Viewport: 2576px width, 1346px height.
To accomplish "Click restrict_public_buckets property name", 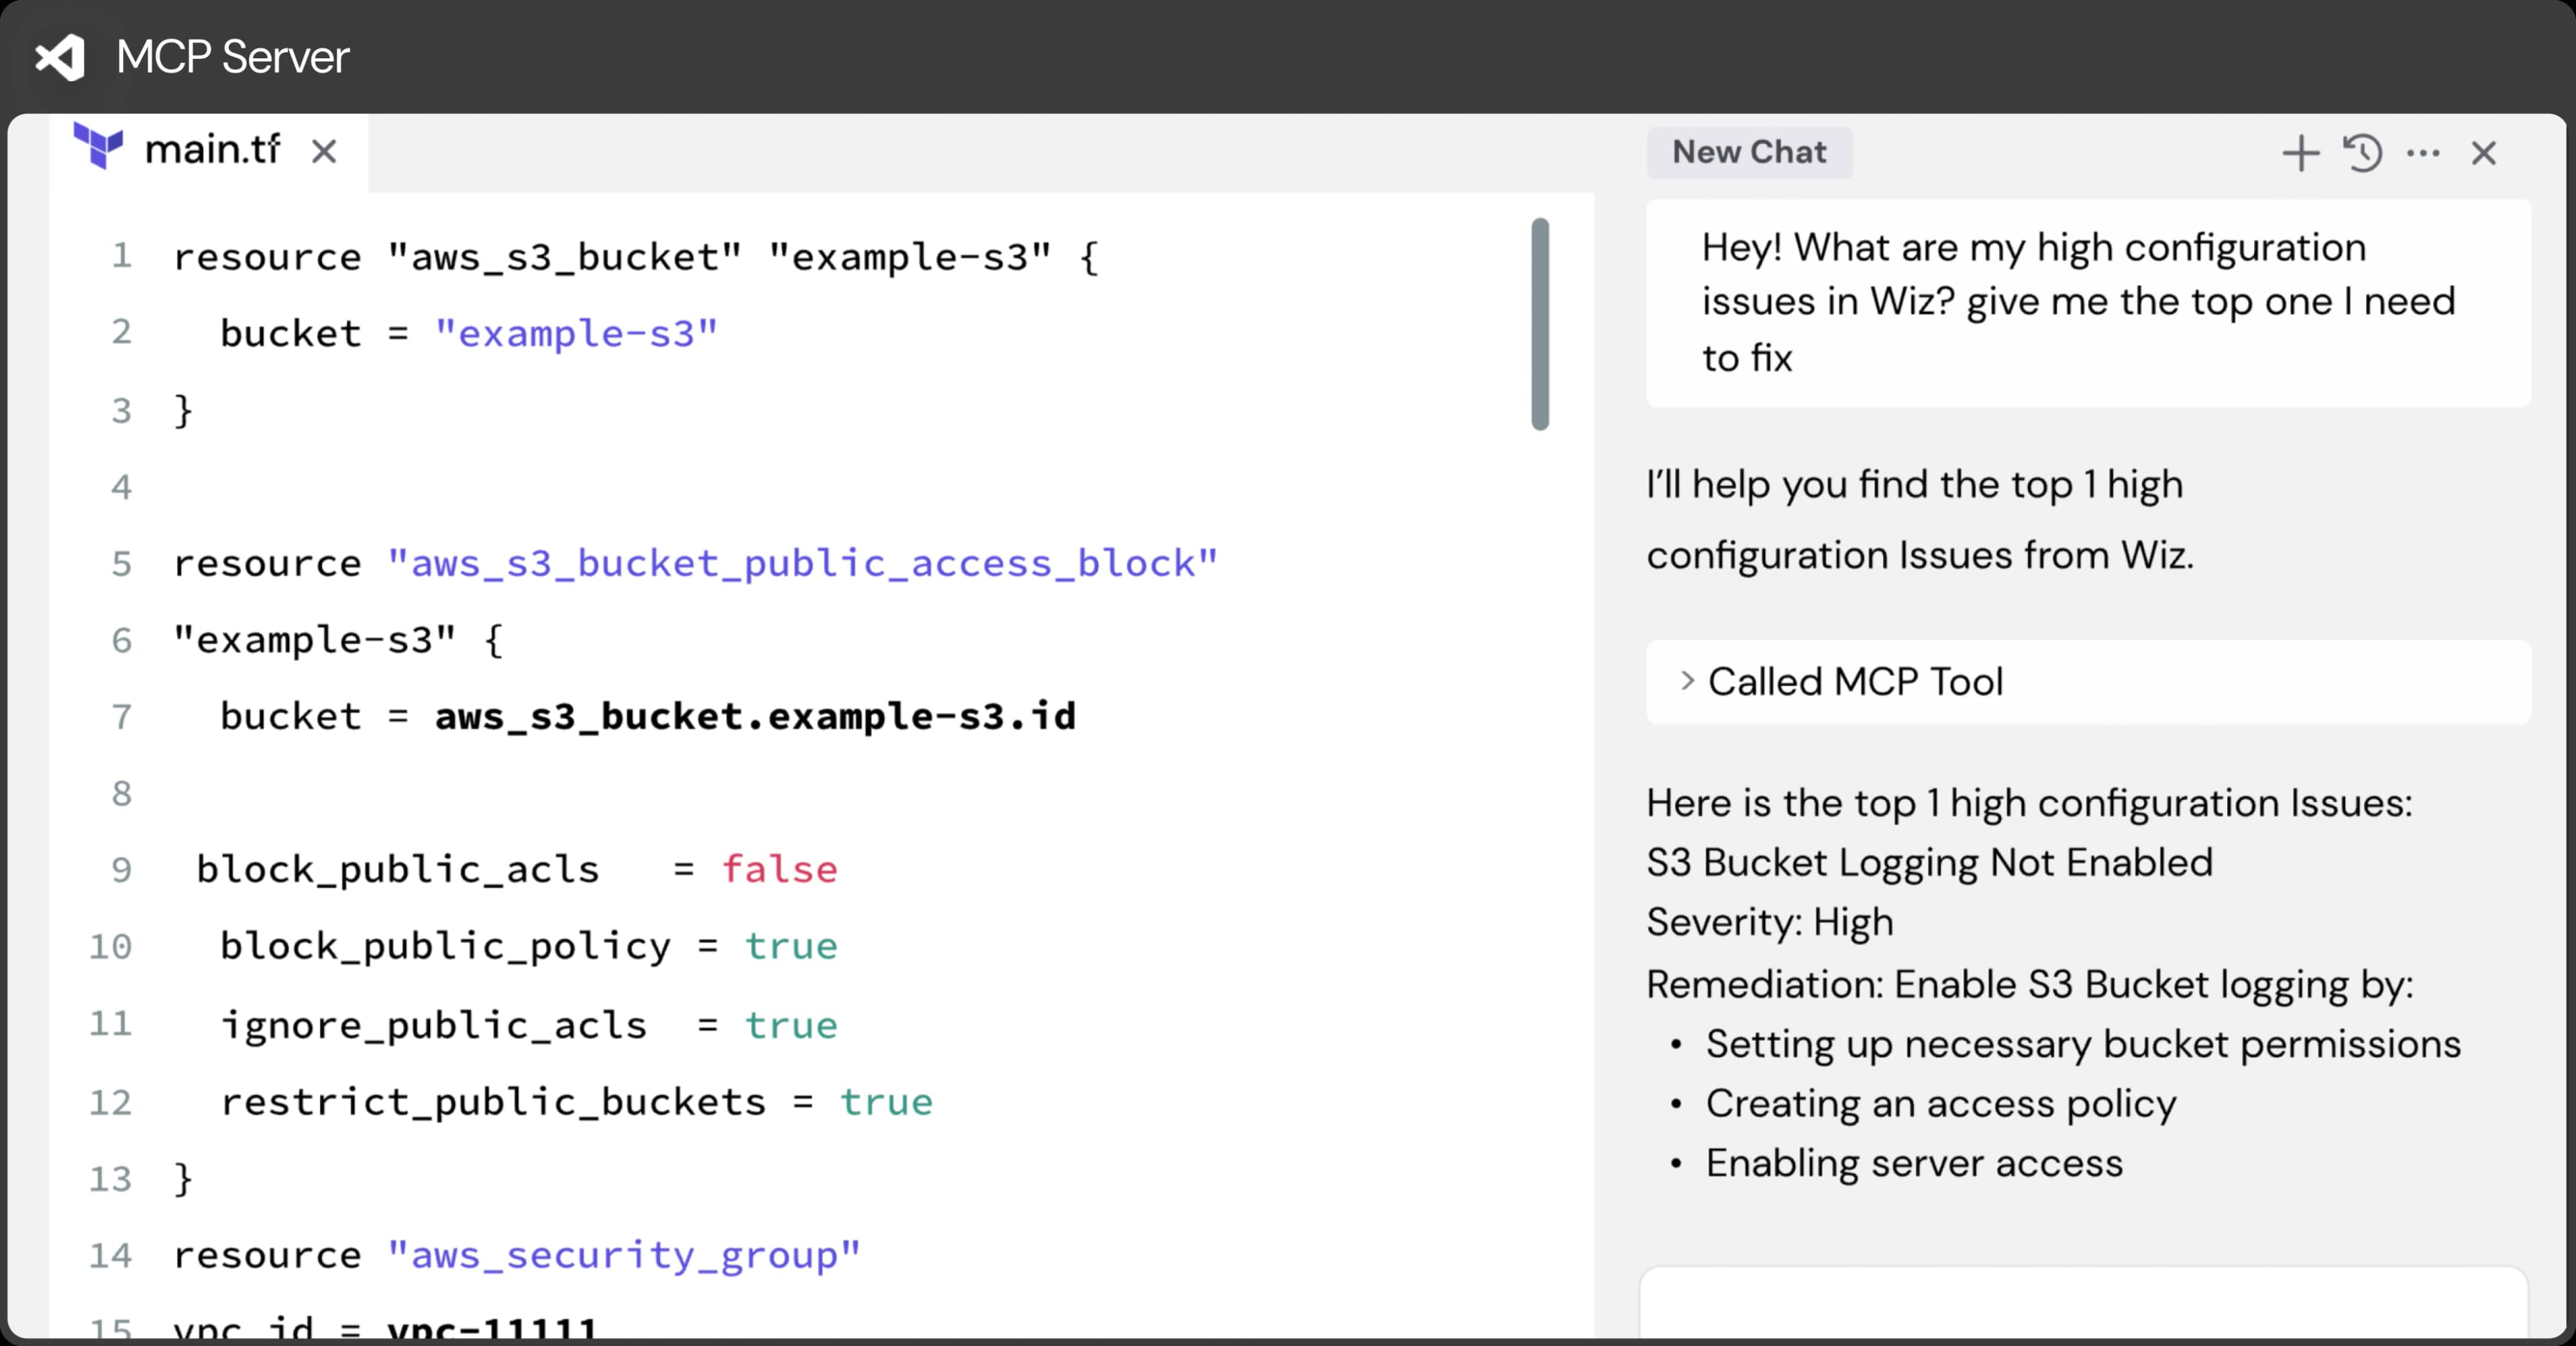I will 493,1102.
